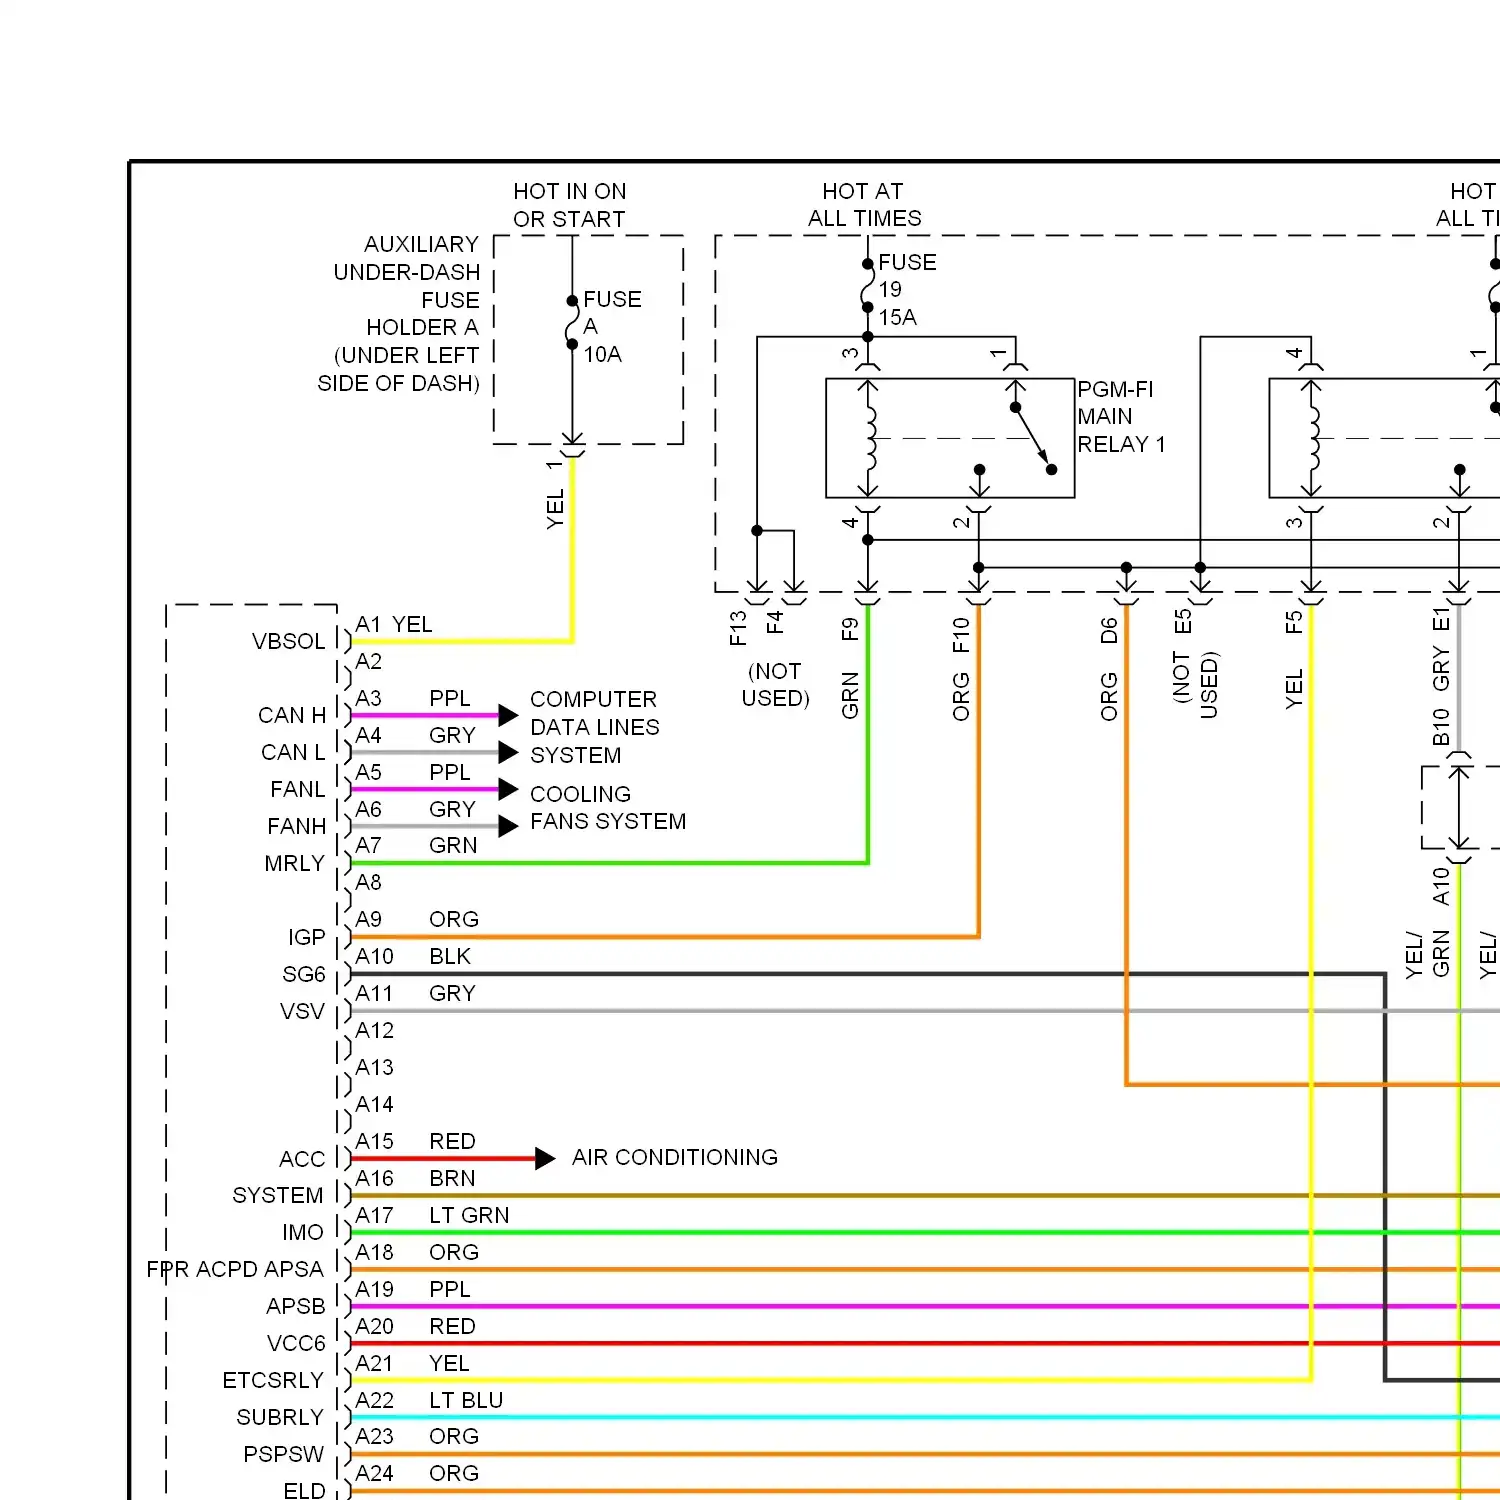1500x1500 pixels.
Task: Click the 'FUSE 19 15A' label
Action: point(906,290)
